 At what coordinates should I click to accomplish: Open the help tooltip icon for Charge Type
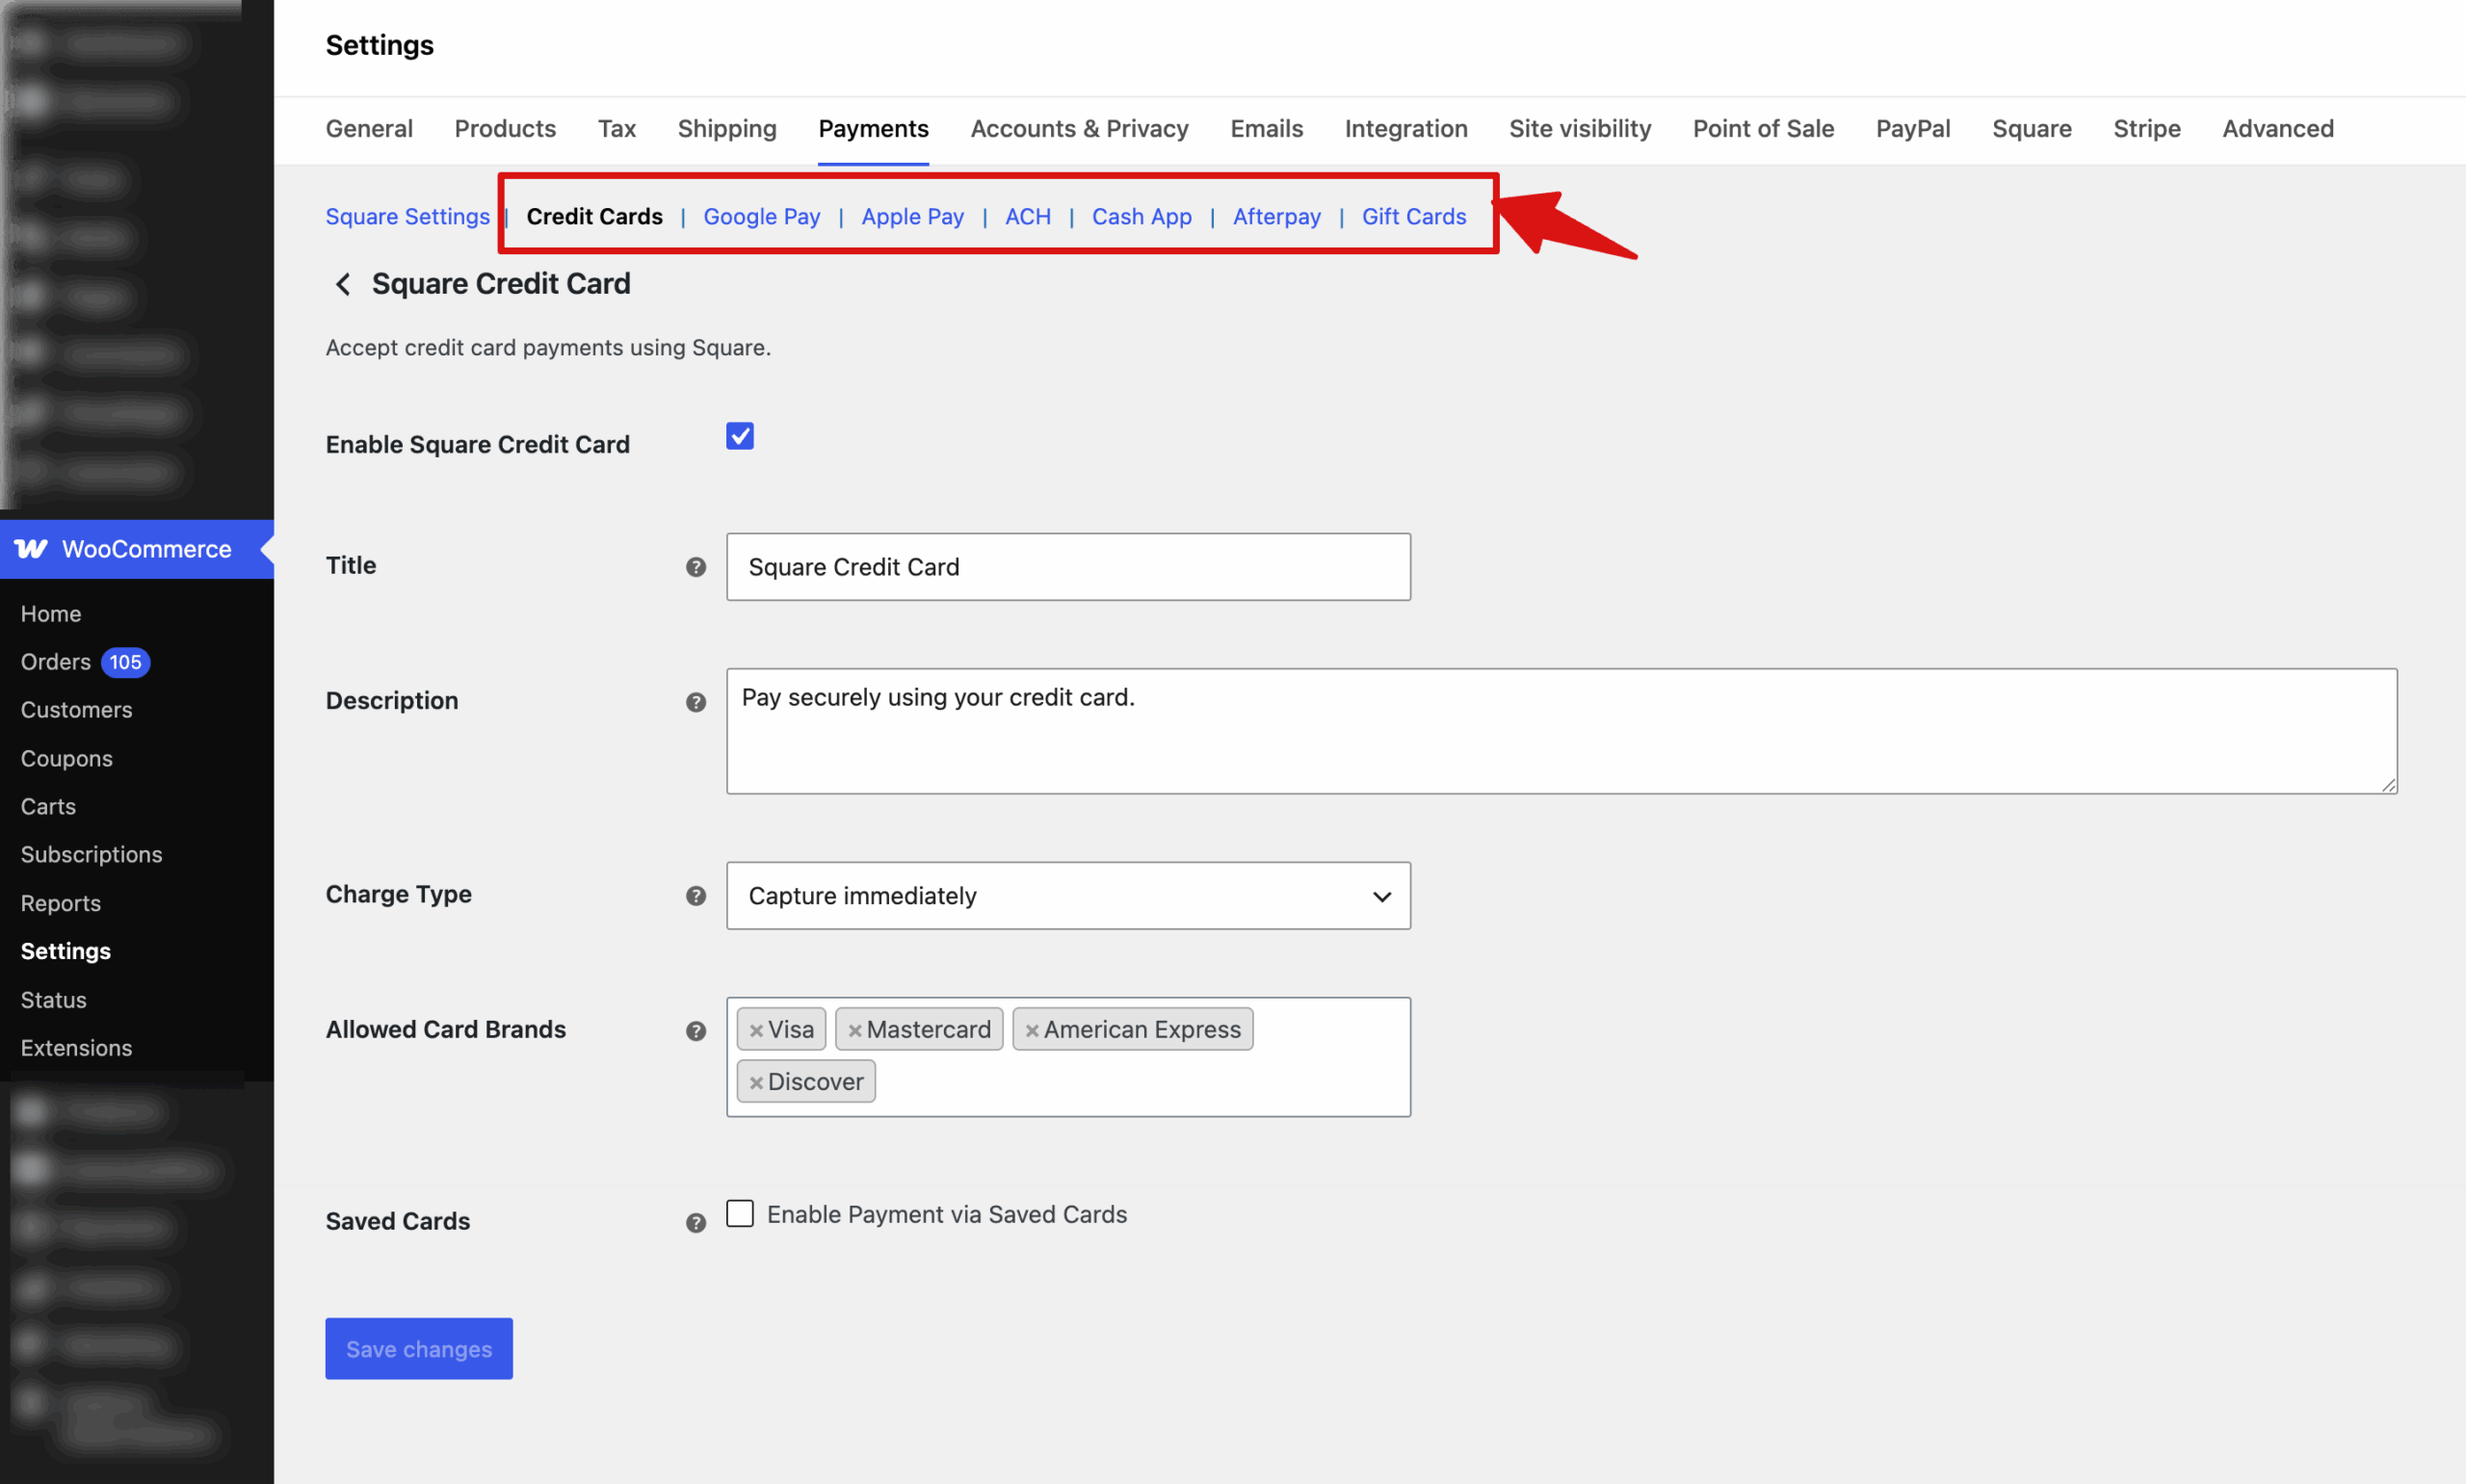(x=696, y=896)
